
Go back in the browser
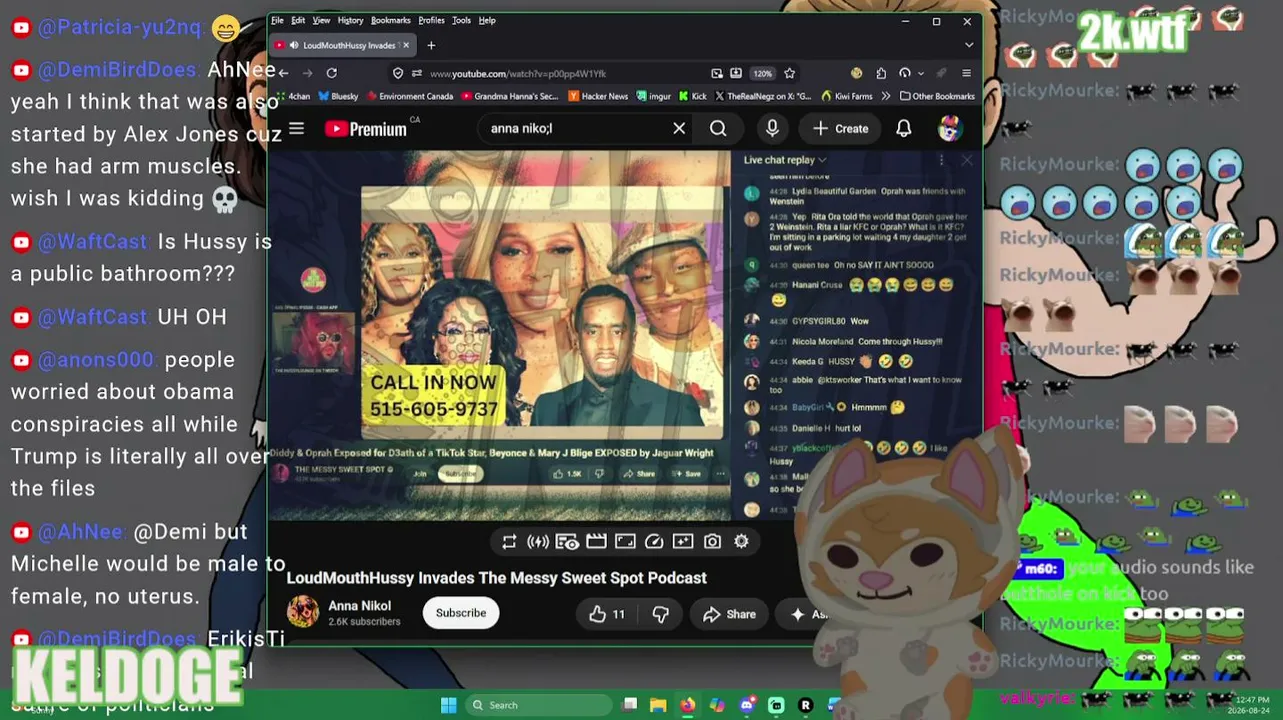(283, 73)
